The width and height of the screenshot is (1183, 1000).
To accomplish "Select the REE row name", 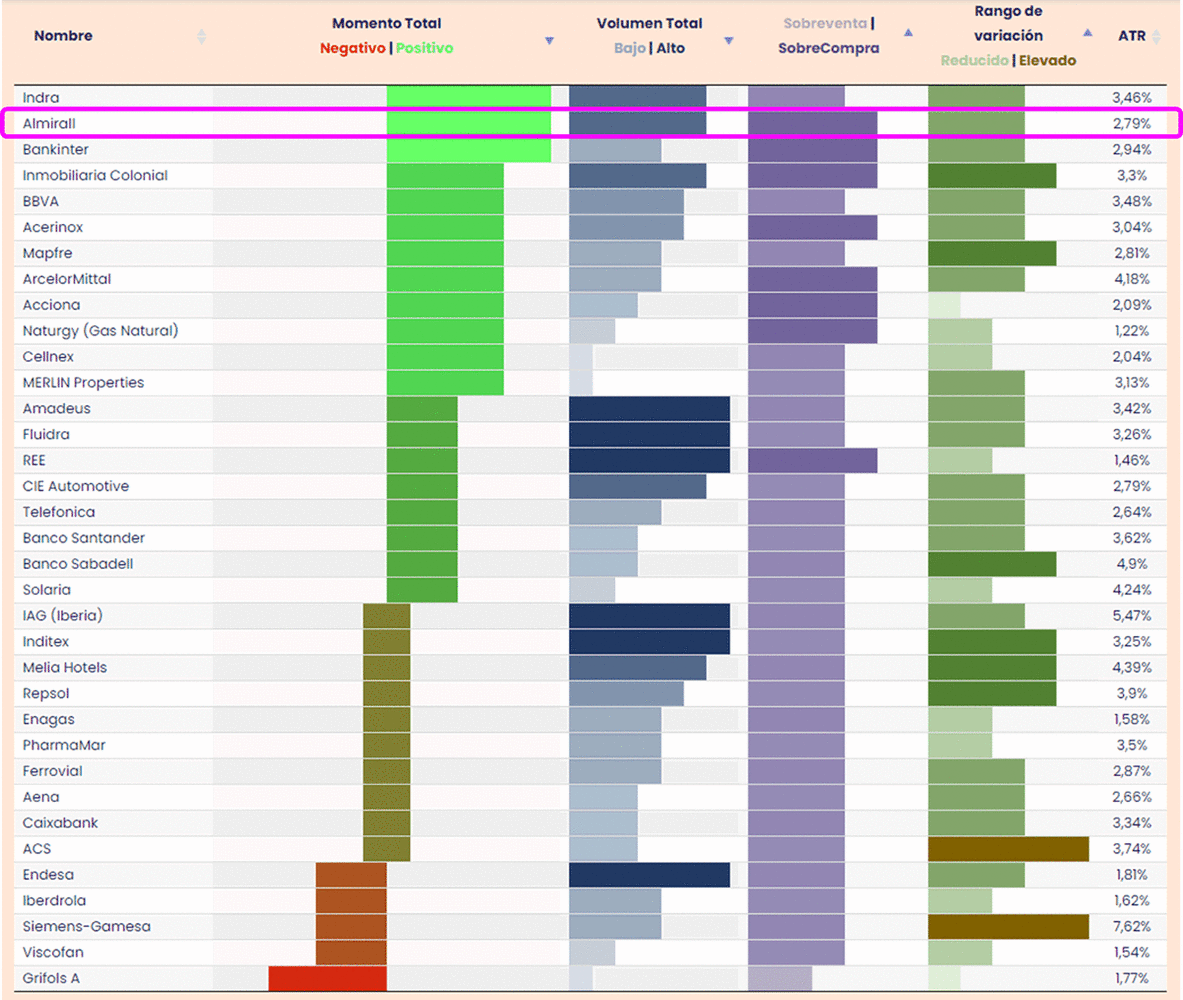I will [x=34, y=460].
